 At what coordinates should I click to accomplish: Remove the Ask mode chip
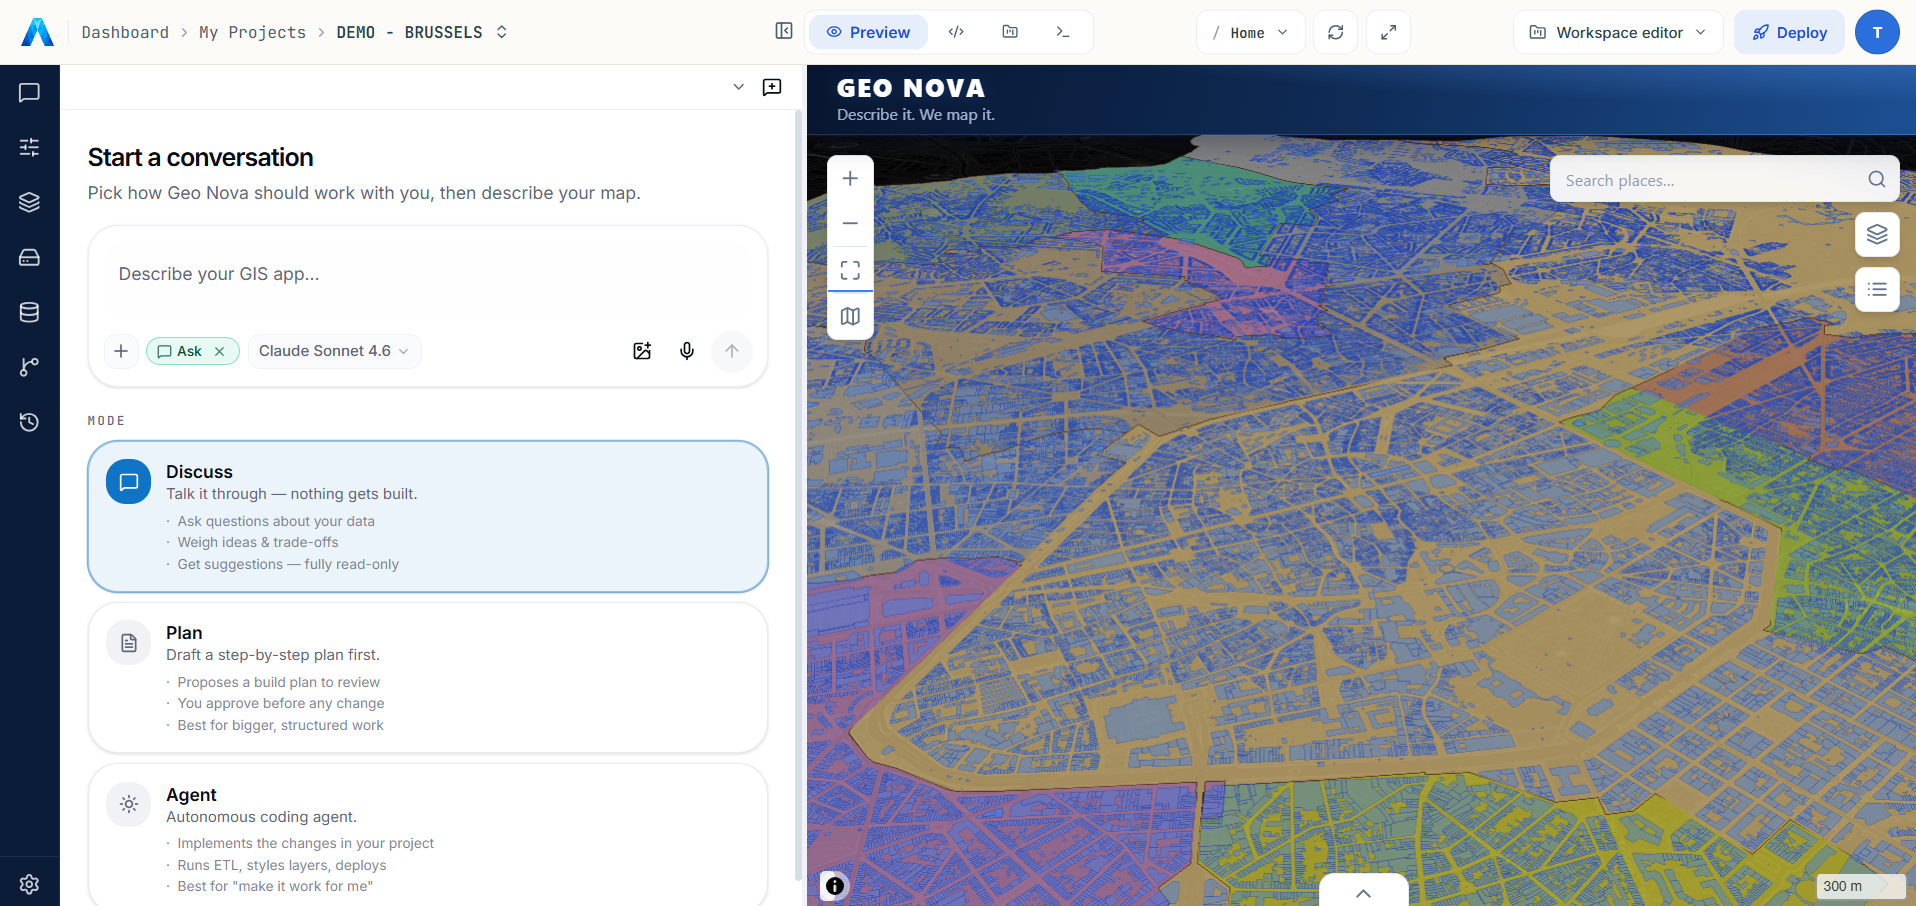click(219, 351)
